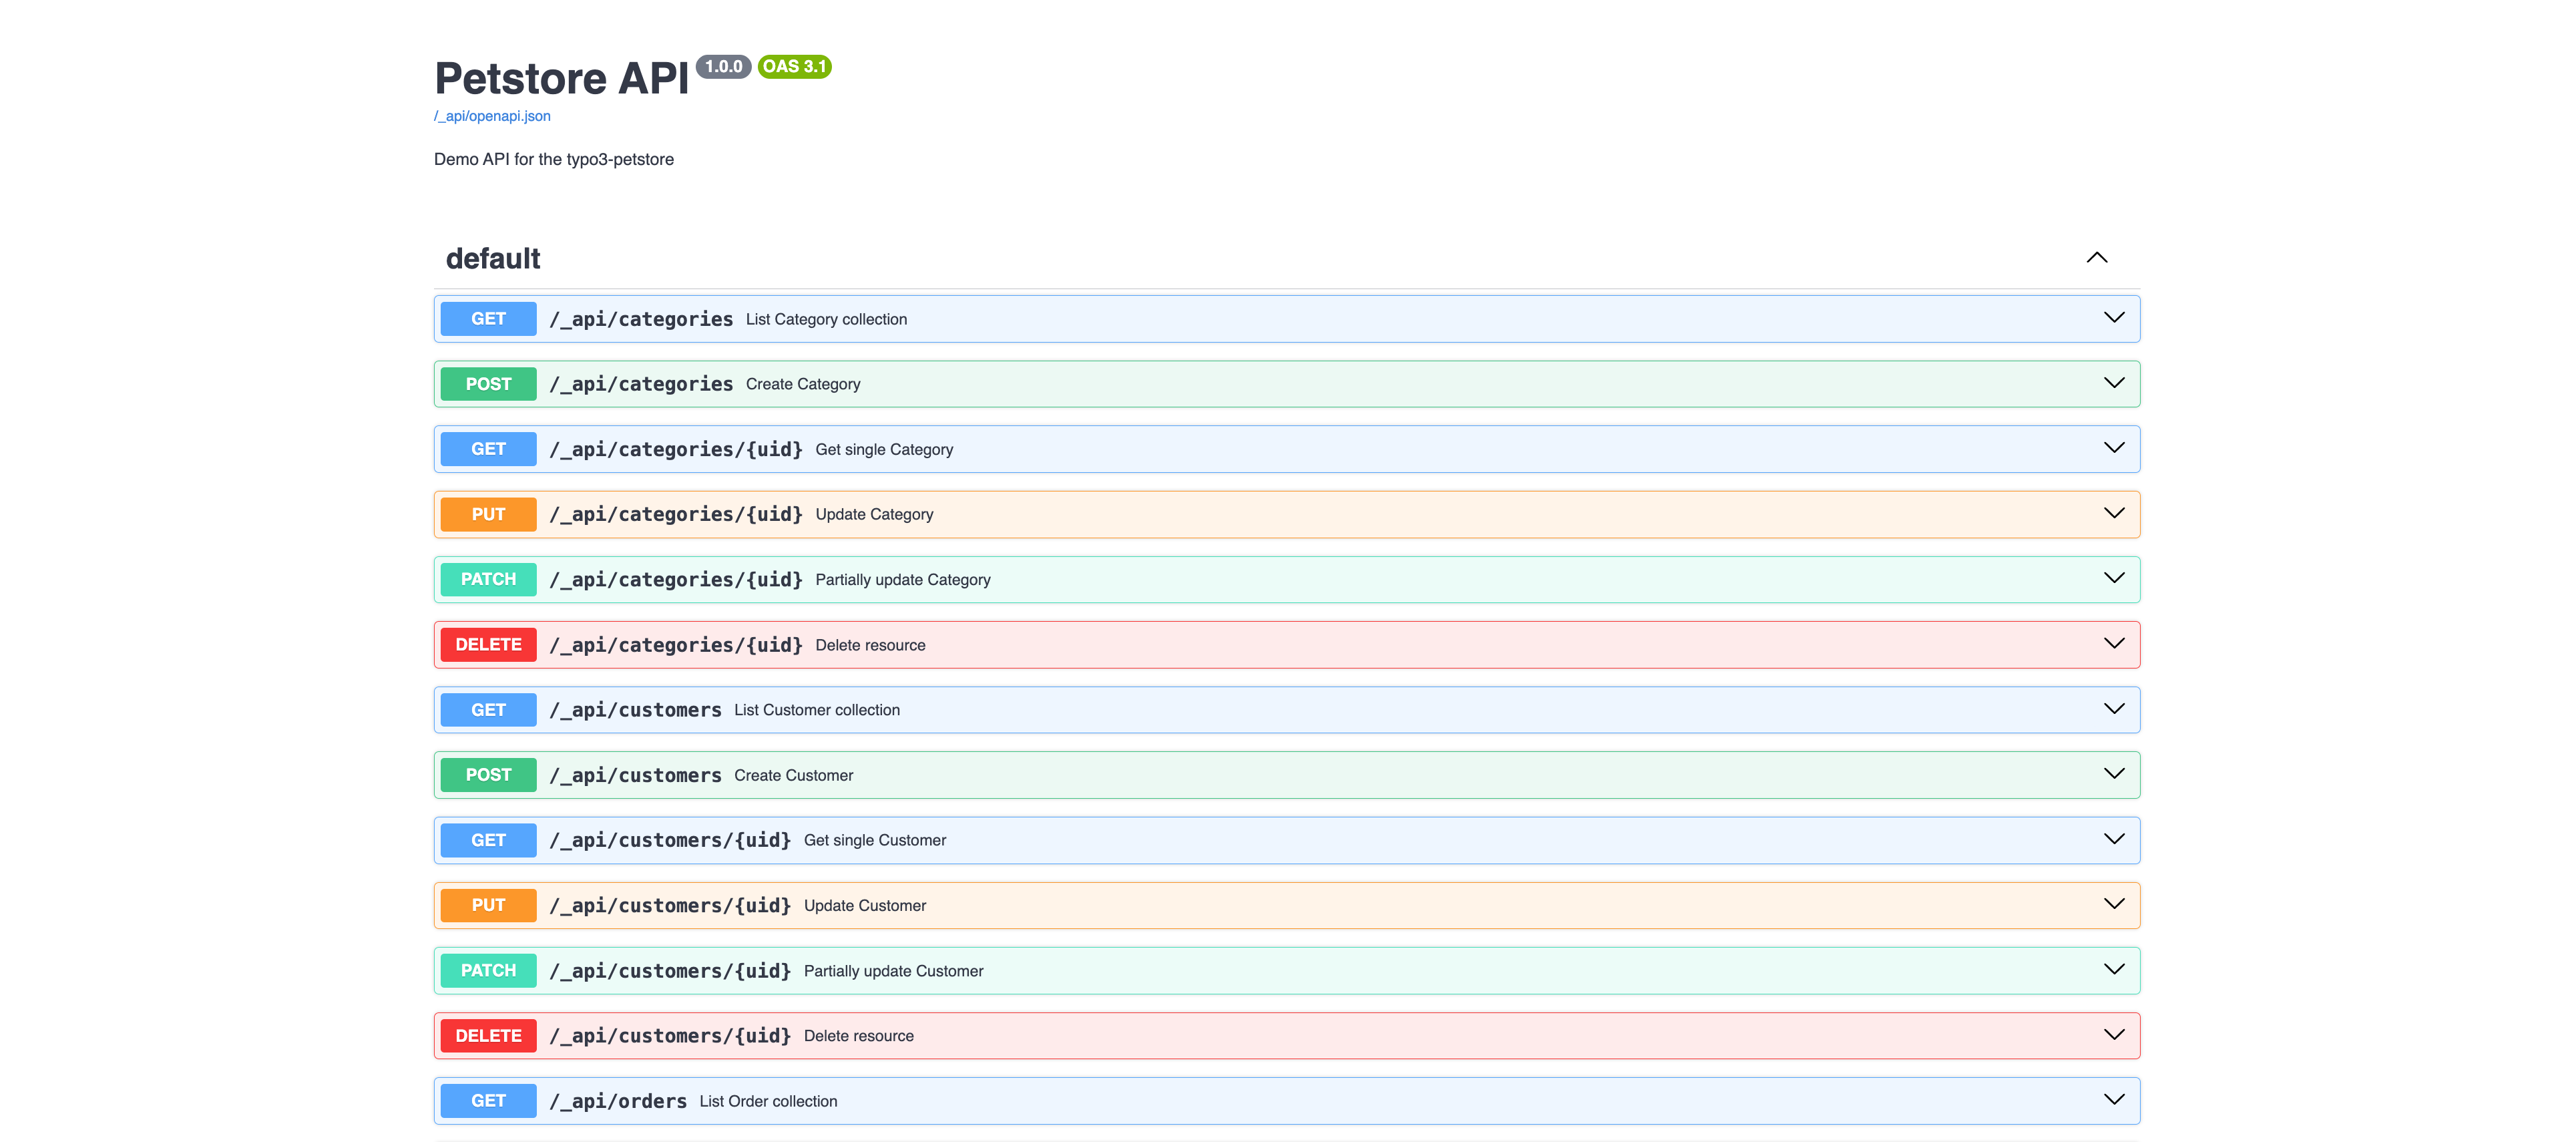Screen dimensions: 2576x1142
Task: Expand chevron for customers Delete resource row
Action: click(x=2114, y=1034)
